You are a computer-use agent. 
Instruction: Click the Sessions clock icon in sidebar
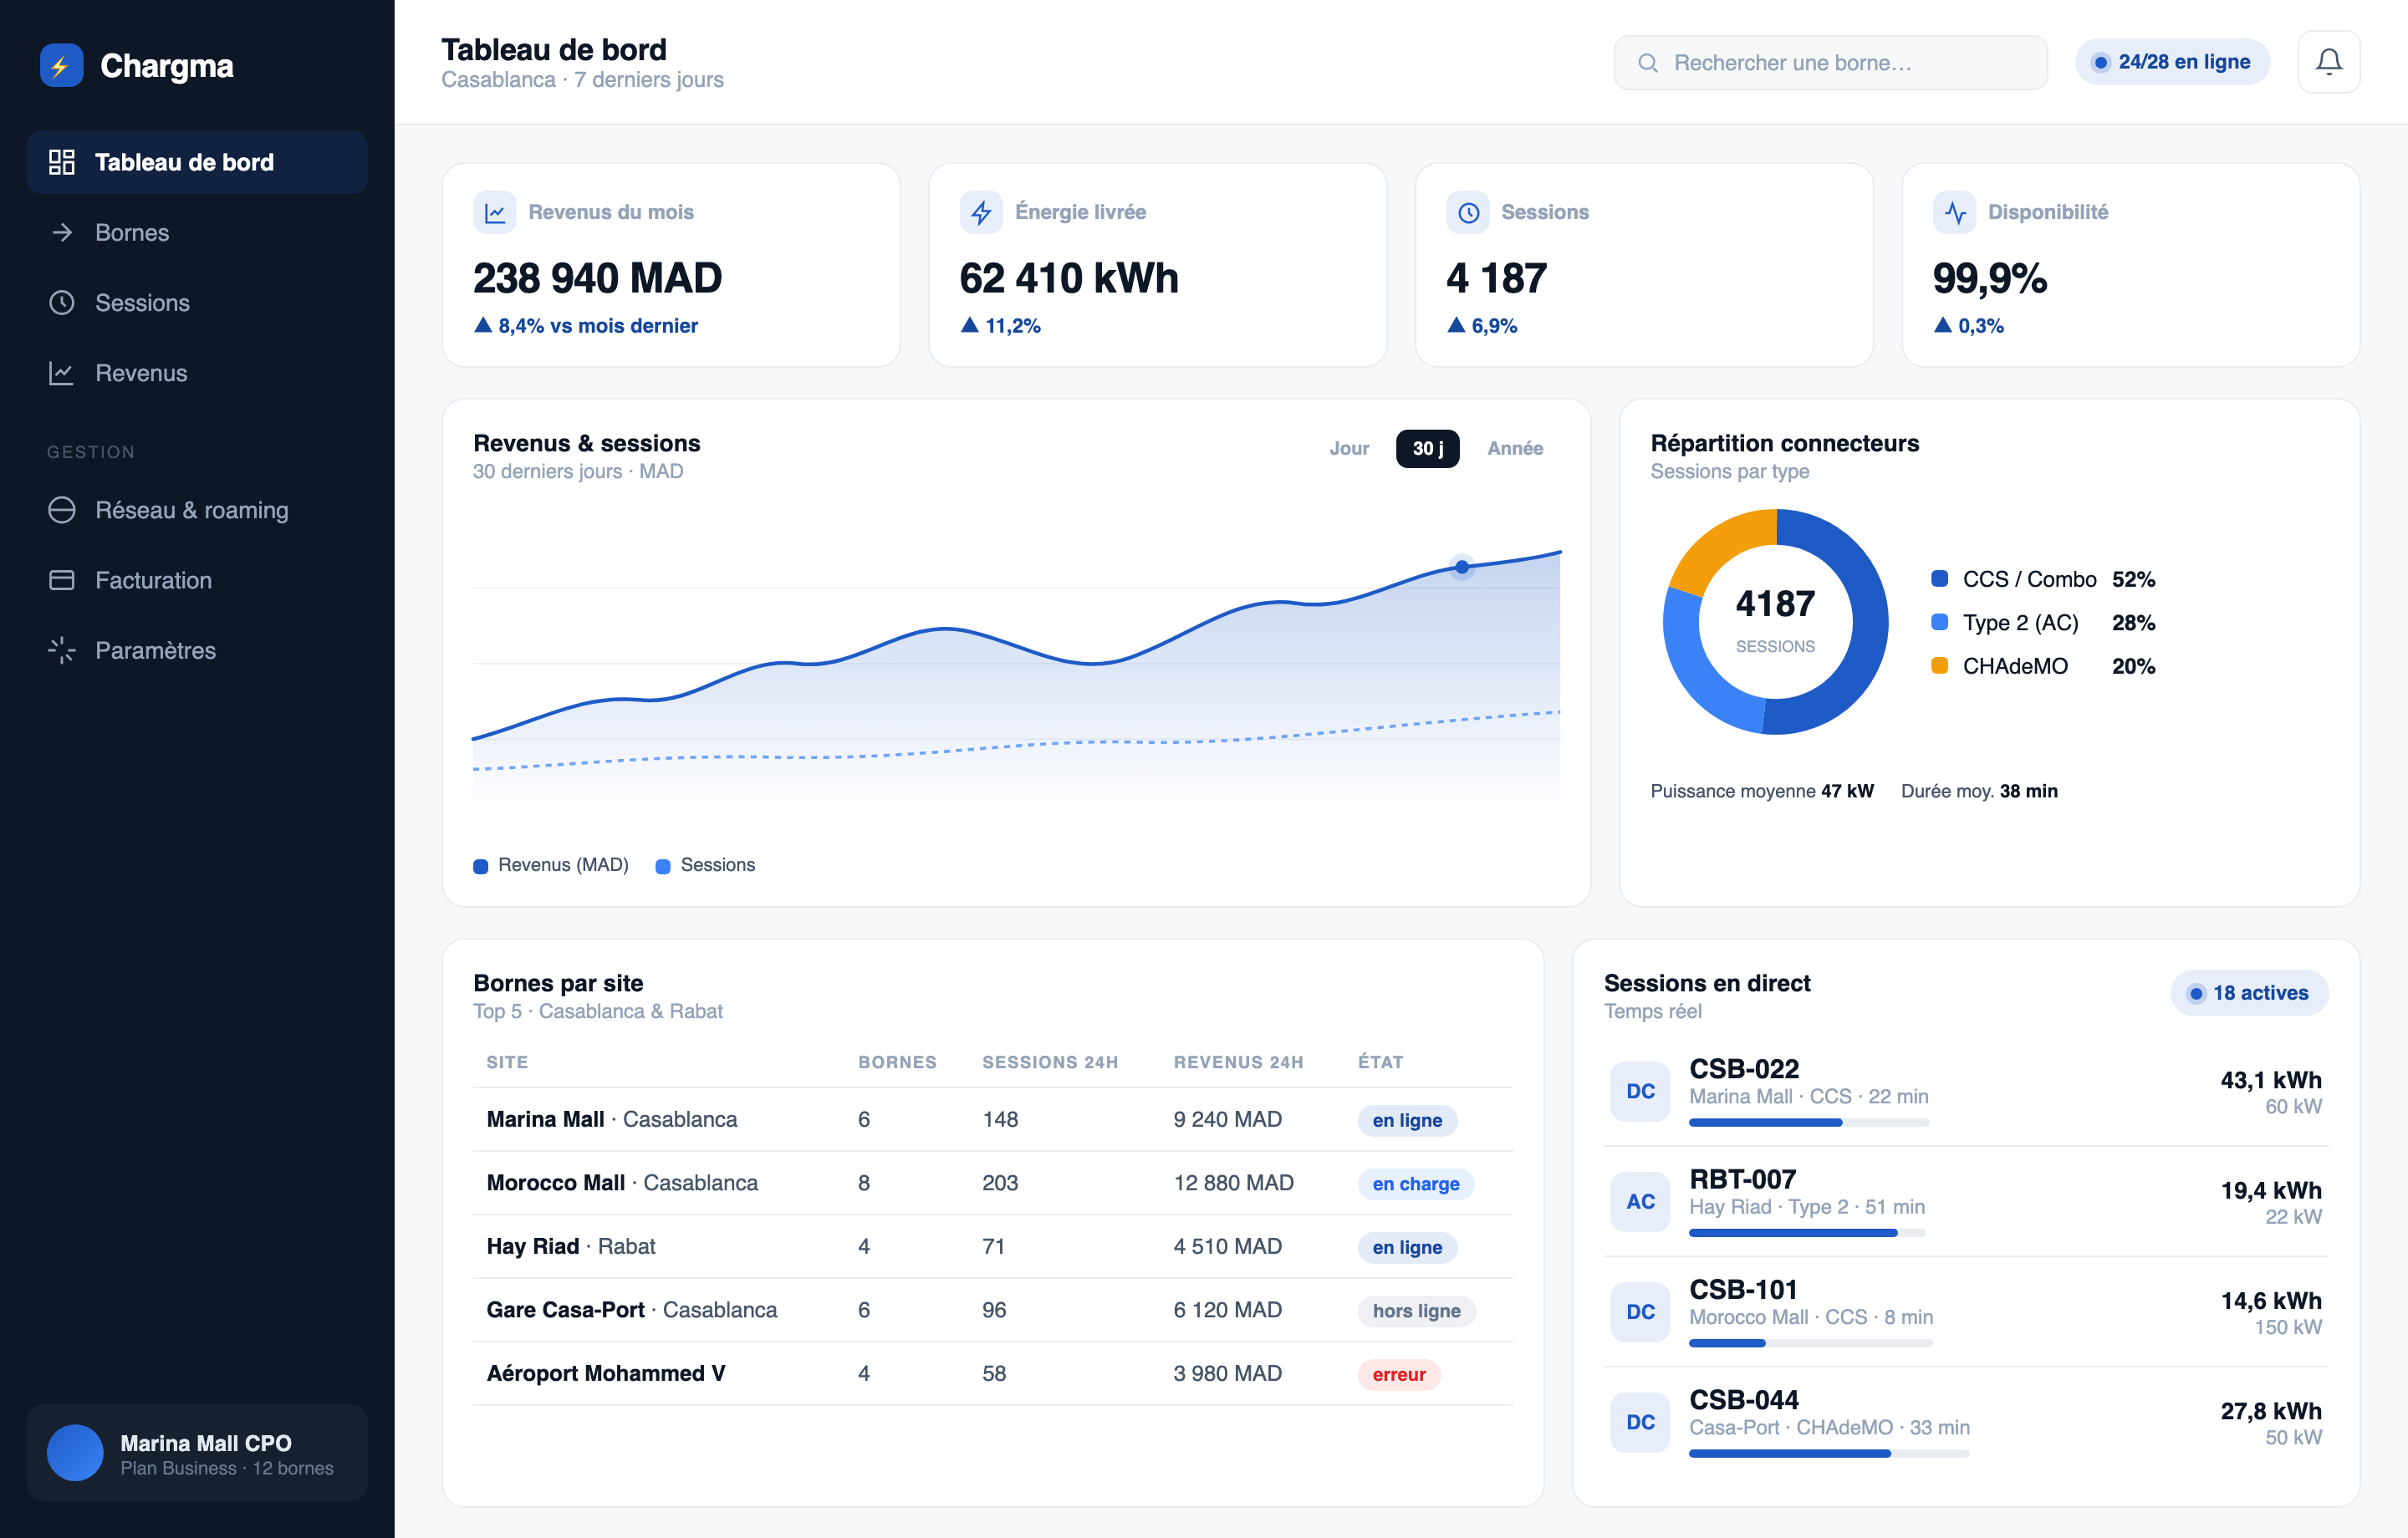click(62, 302)
